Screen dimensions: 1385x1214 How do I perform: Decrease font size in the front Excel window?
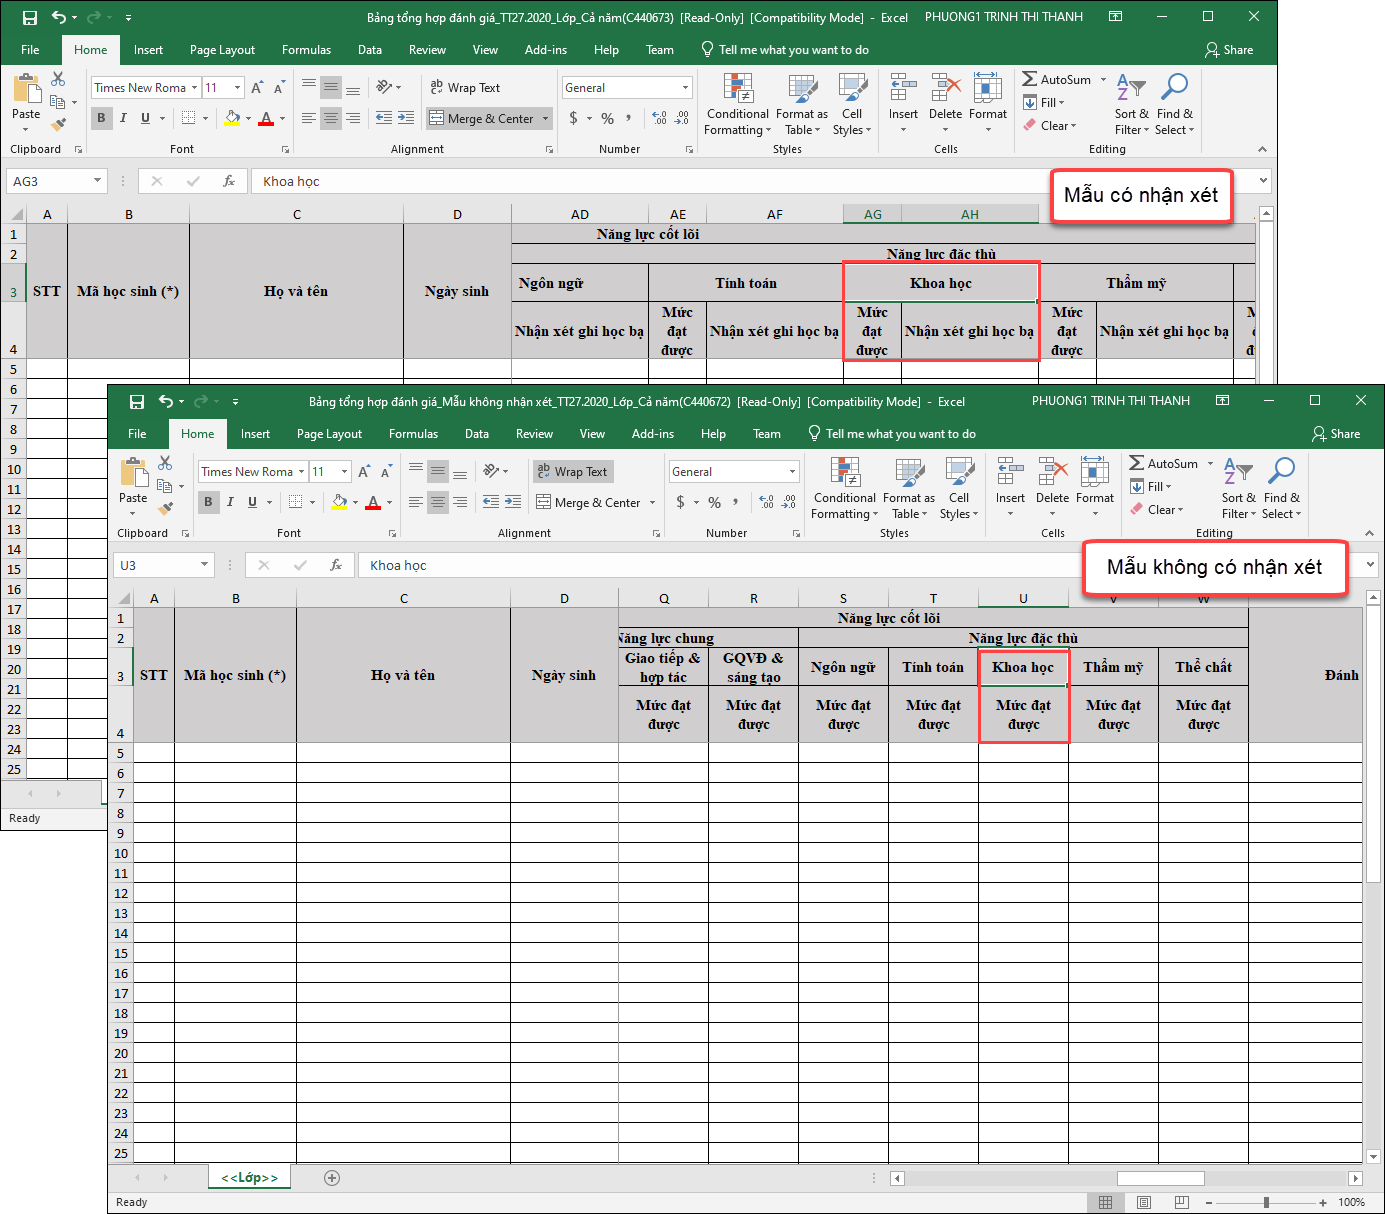[x=386, y=472]
